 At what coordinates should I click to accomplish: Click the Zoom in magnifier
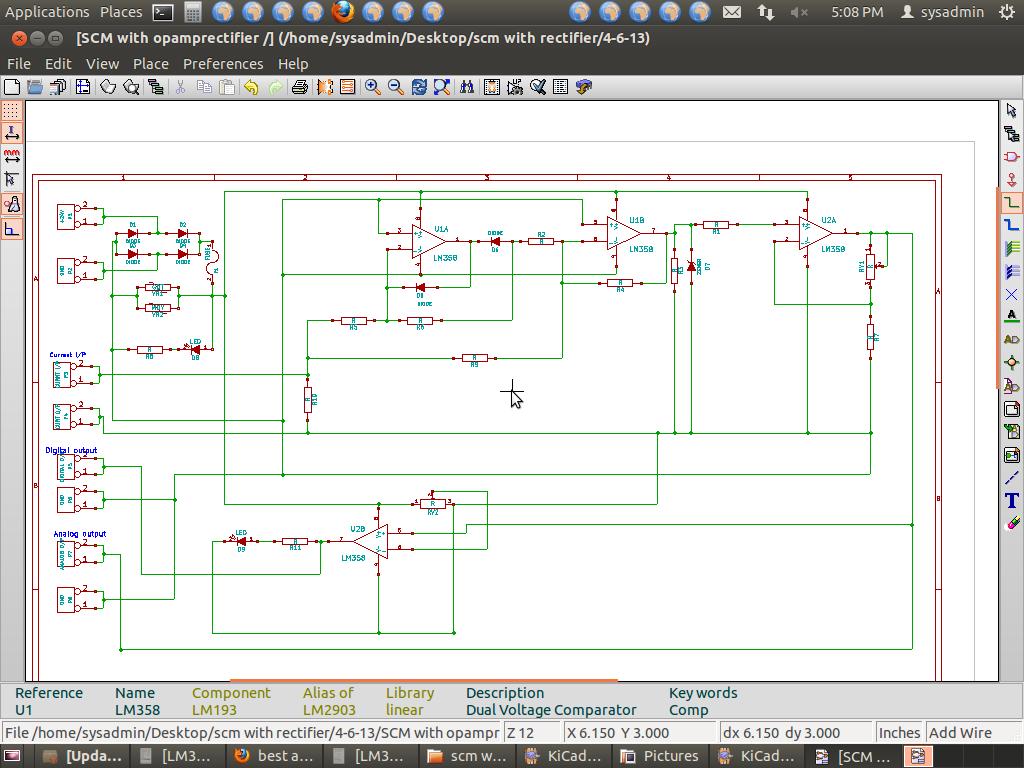(x=373, y=87)
